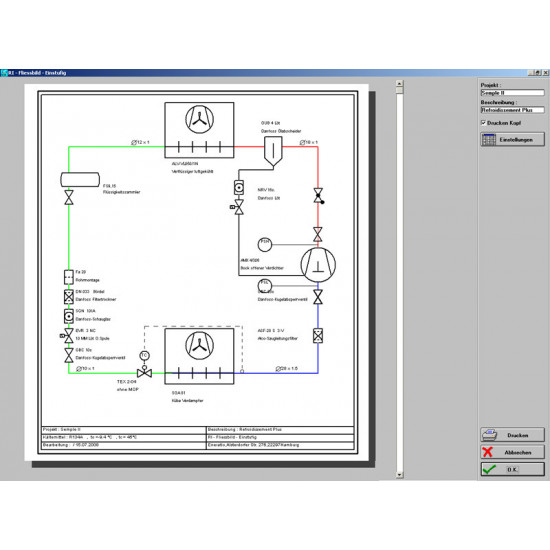Select the compressor symbol
Viewport: 550px width, 550px height.
(318, 265)
